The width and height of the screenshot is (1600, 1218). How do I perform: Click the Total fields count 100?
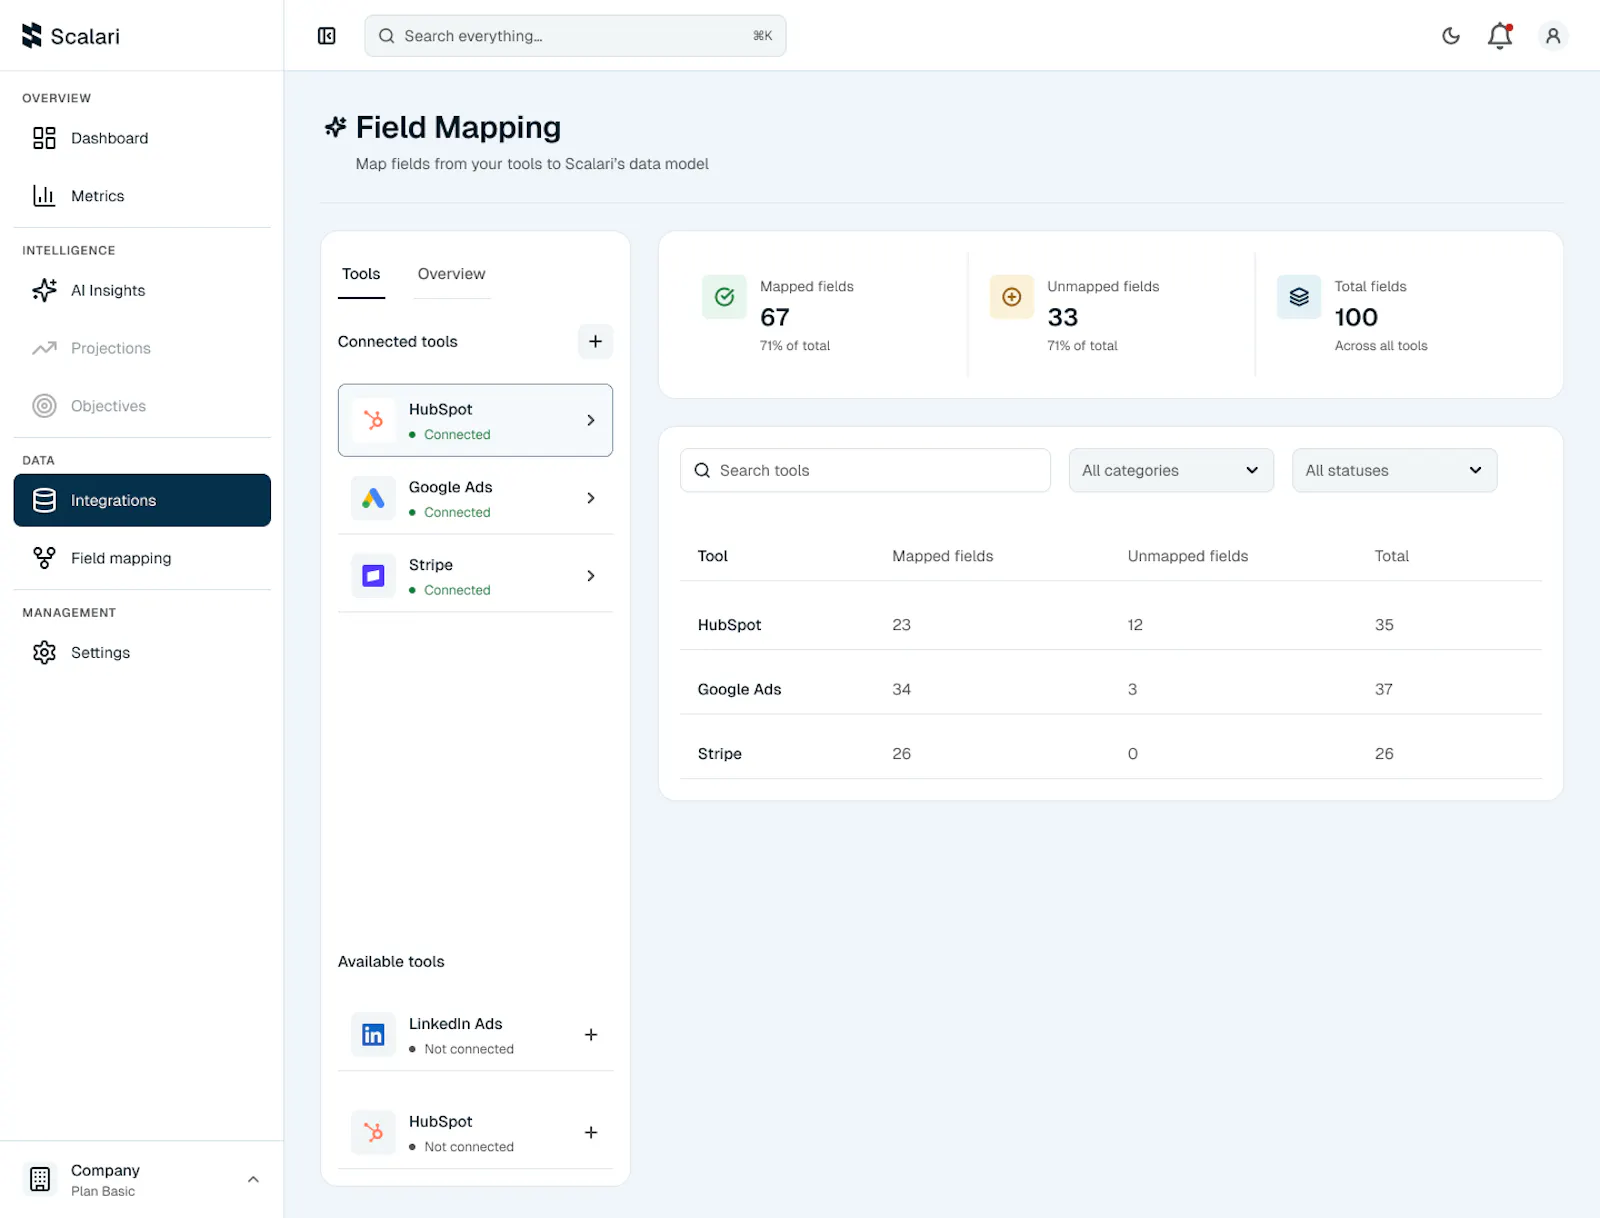pyautogui.click(x=1356, y=317)
